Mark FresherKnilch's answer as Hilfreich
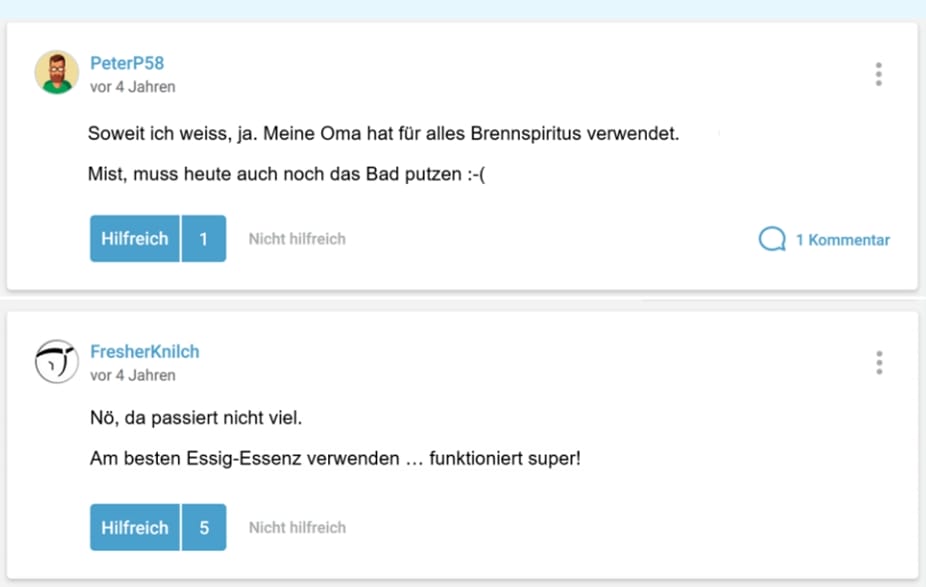The height and width of the screenshot is (587, 926). point(134,527)
